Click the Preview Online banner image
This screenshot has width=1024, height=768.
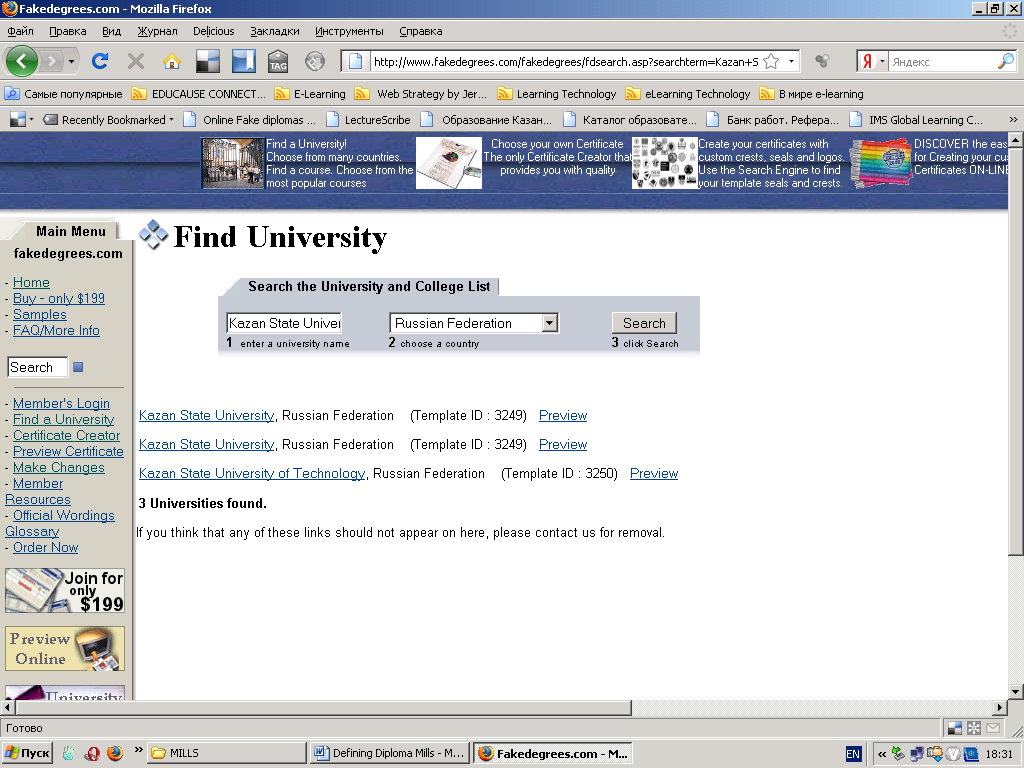[x=65, y=648]
